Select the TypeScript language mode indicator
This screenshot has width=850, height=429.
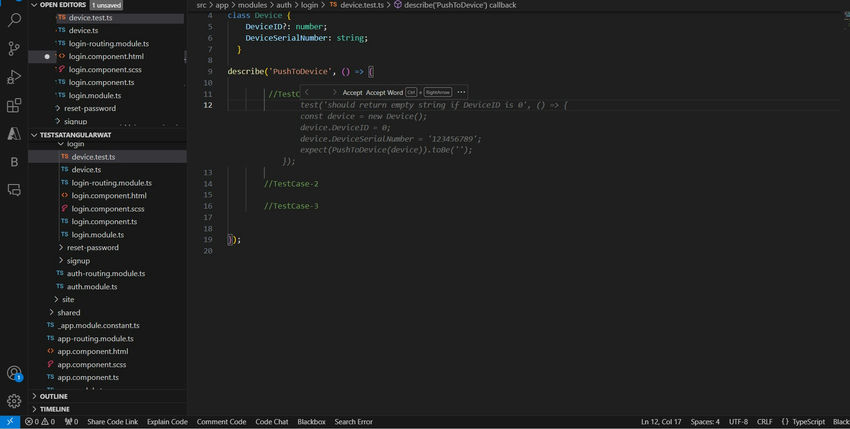coord(808,422)
